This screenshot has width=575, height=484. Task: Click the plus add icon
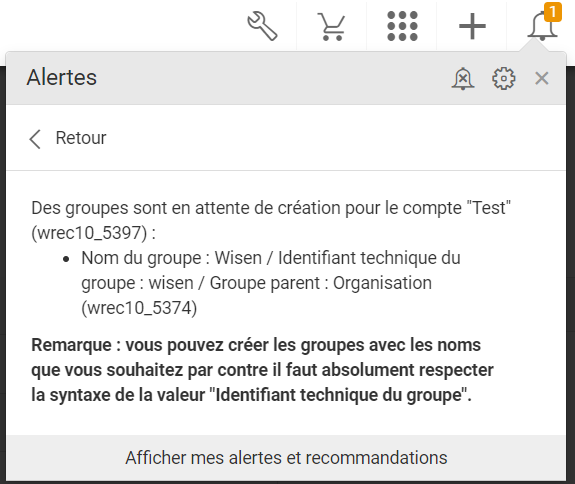[x=472, y=26]
